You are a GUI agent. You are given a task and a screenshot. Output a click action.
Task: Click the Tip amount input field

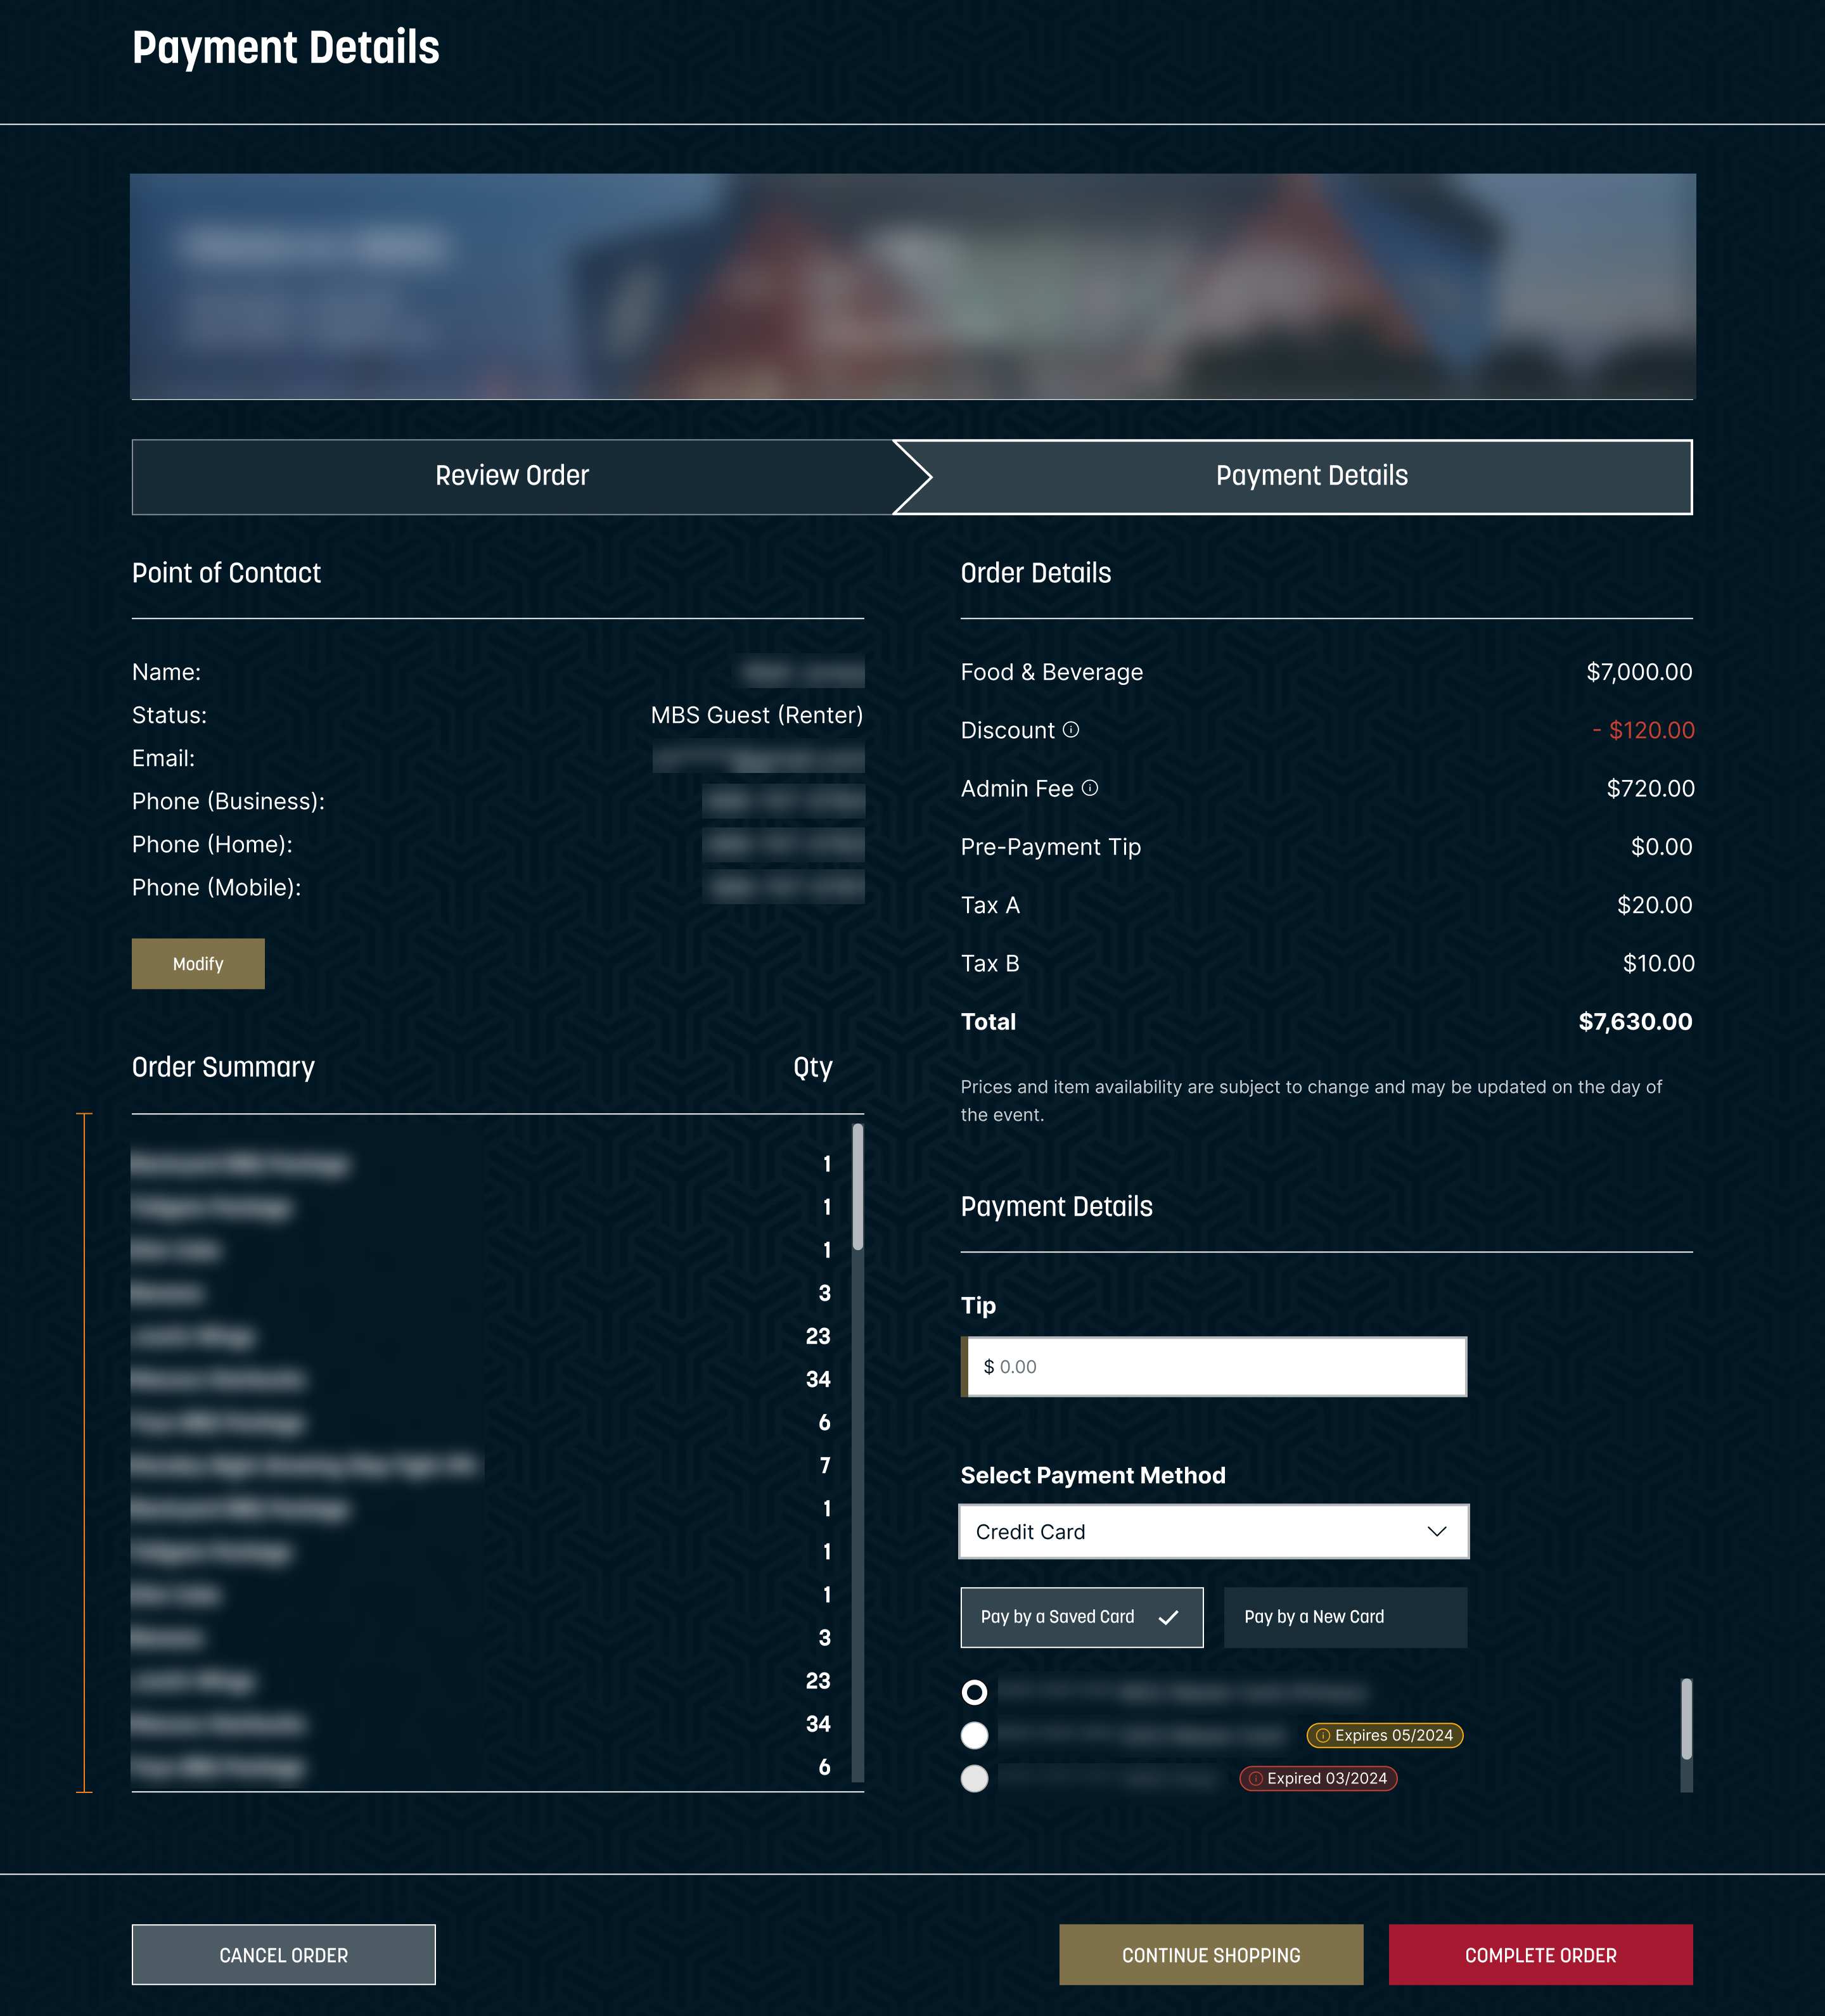pyautogui.click(x=1213, y=1366)
